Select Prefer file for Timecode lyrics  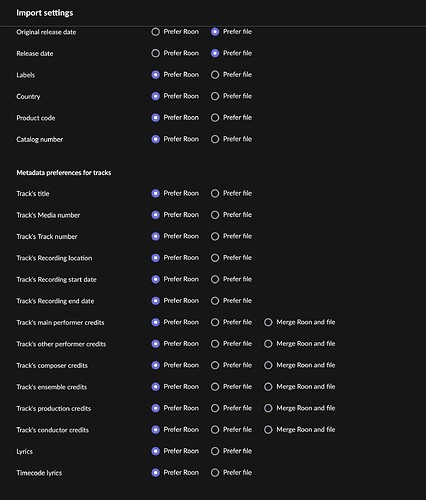(215, 473)
